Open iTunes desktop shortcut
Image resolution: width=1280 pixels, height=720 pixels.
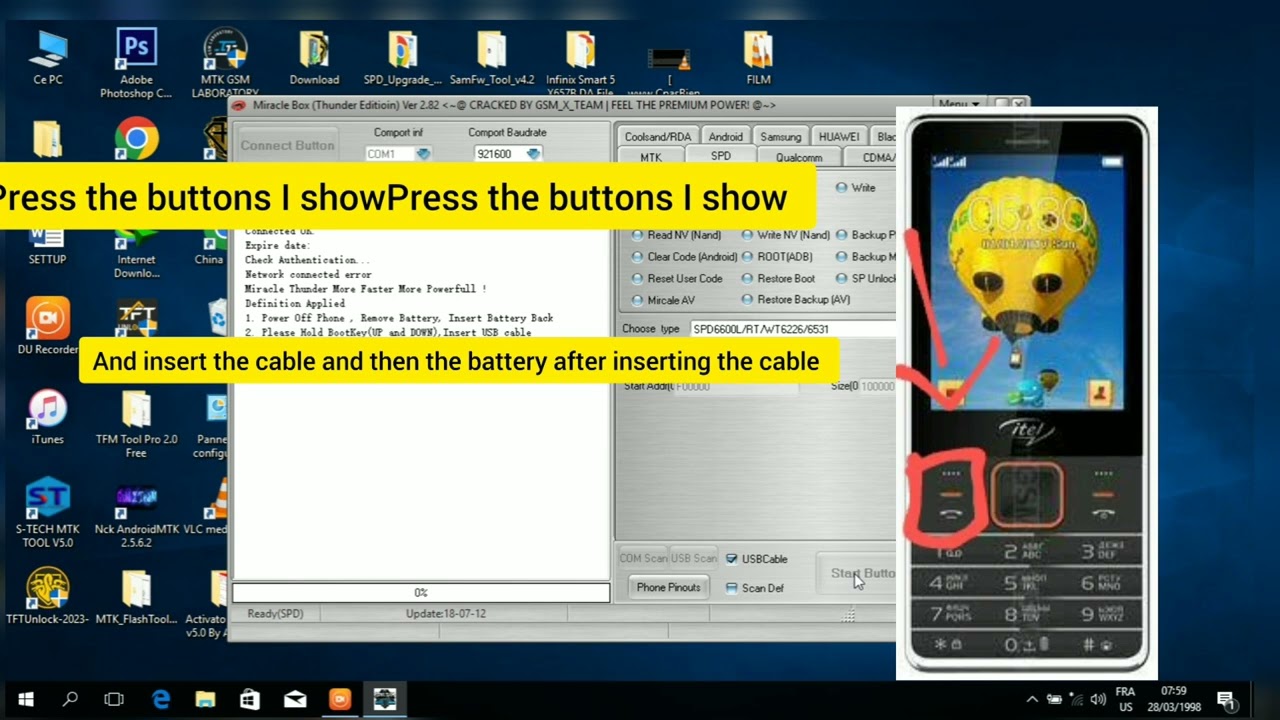pyautogui.click(x=47, y=417)
